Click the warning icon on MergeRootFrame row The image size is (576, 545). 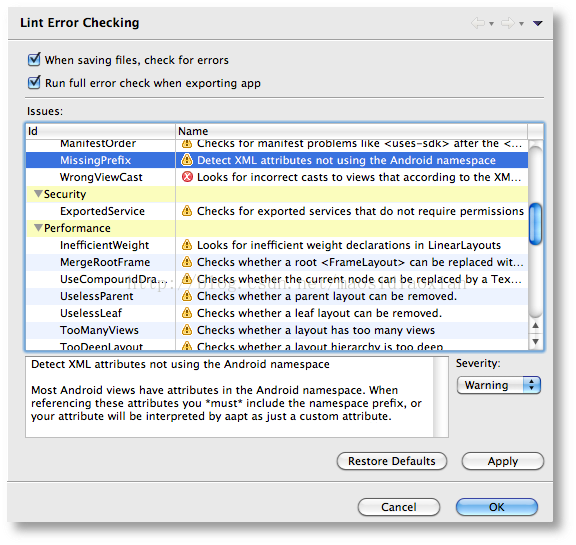click(x=187, y=262)
